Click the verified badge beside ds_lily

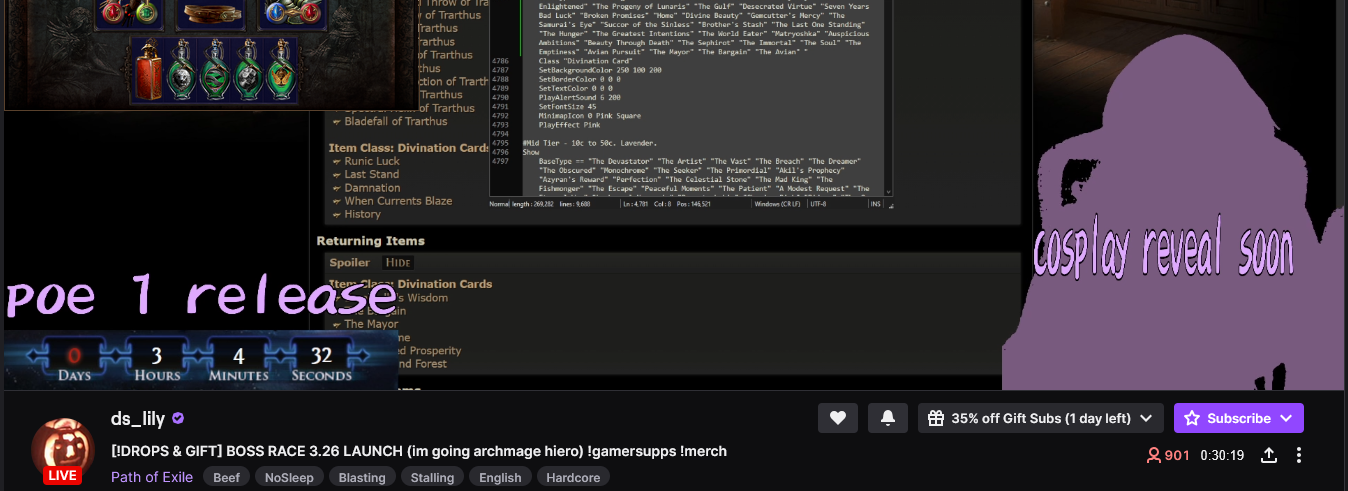[x=178, y=418]
